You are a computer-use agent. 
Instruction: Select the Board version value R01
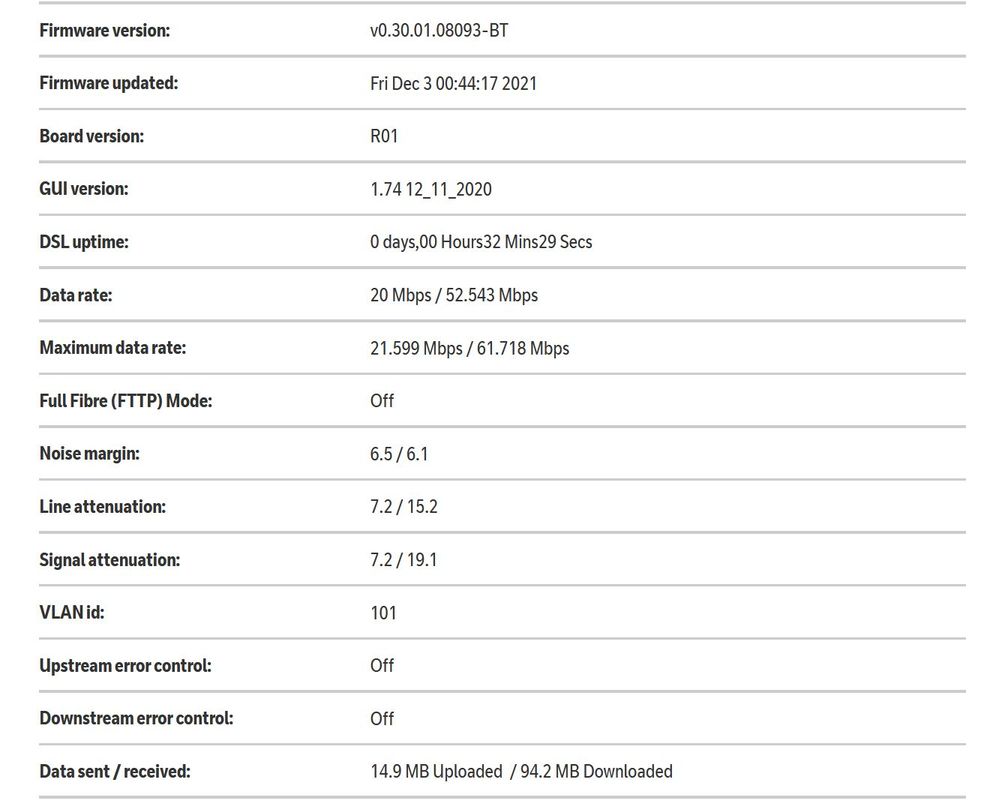(384, 136)
